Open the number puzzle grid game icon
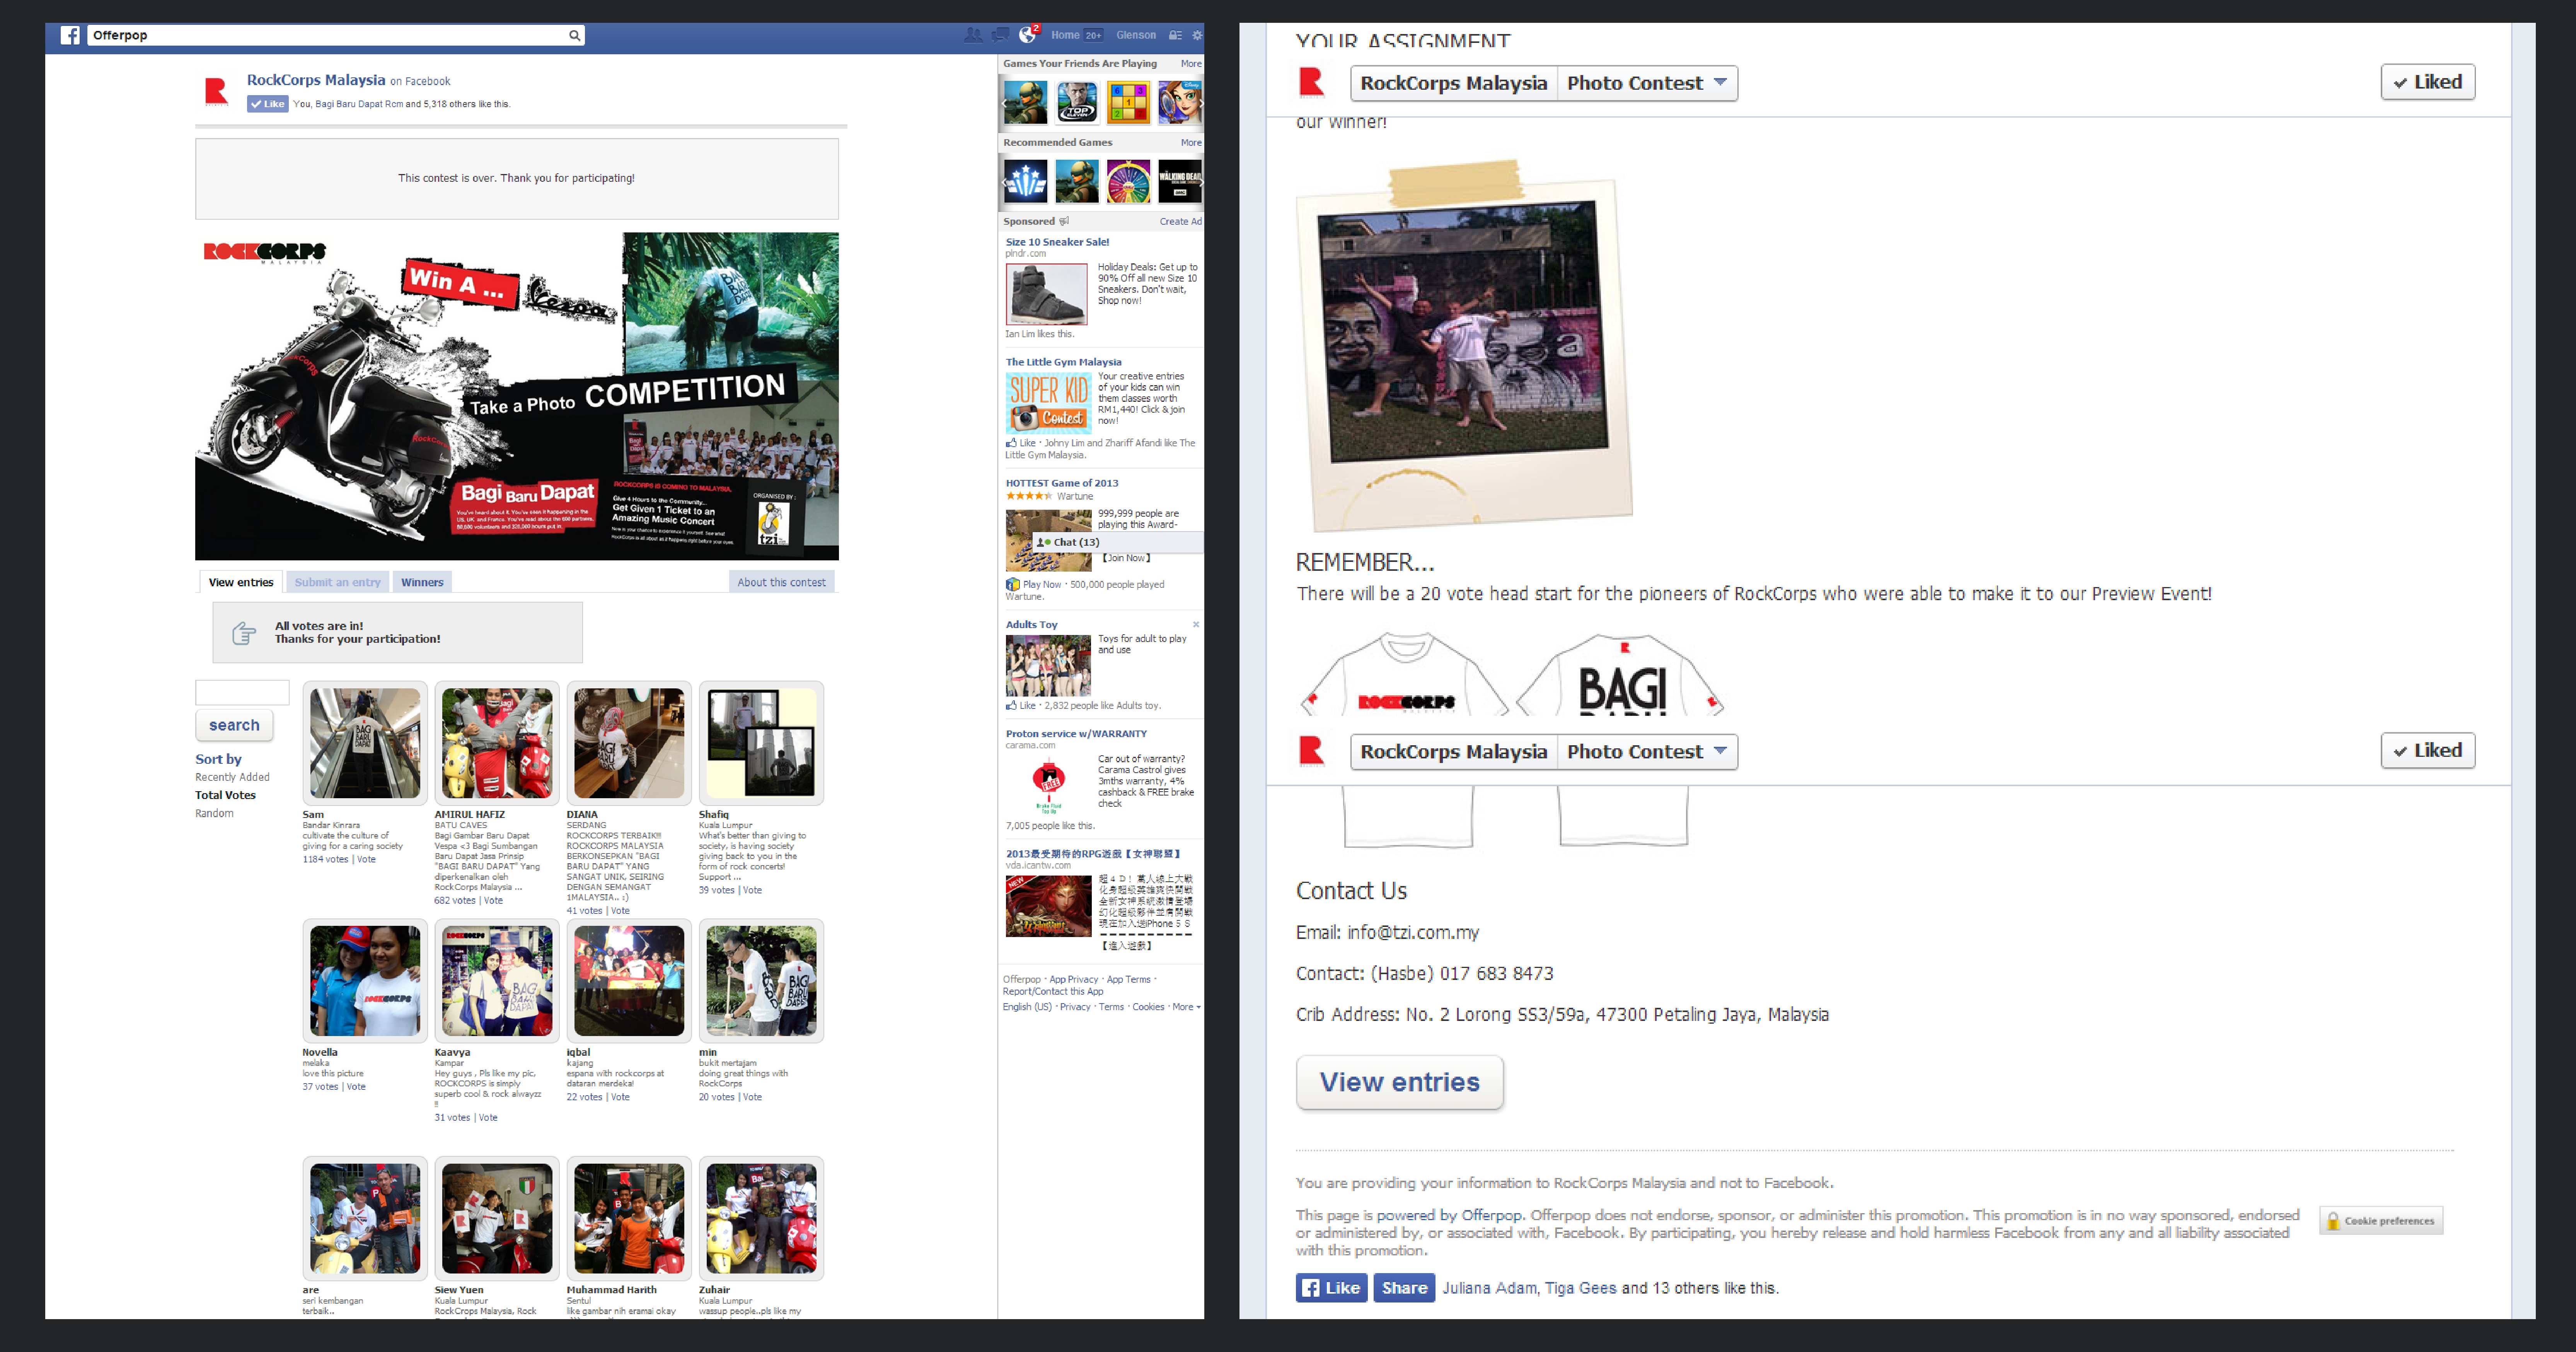This screenshot has width=2576, height=1352. [1128, 102]
